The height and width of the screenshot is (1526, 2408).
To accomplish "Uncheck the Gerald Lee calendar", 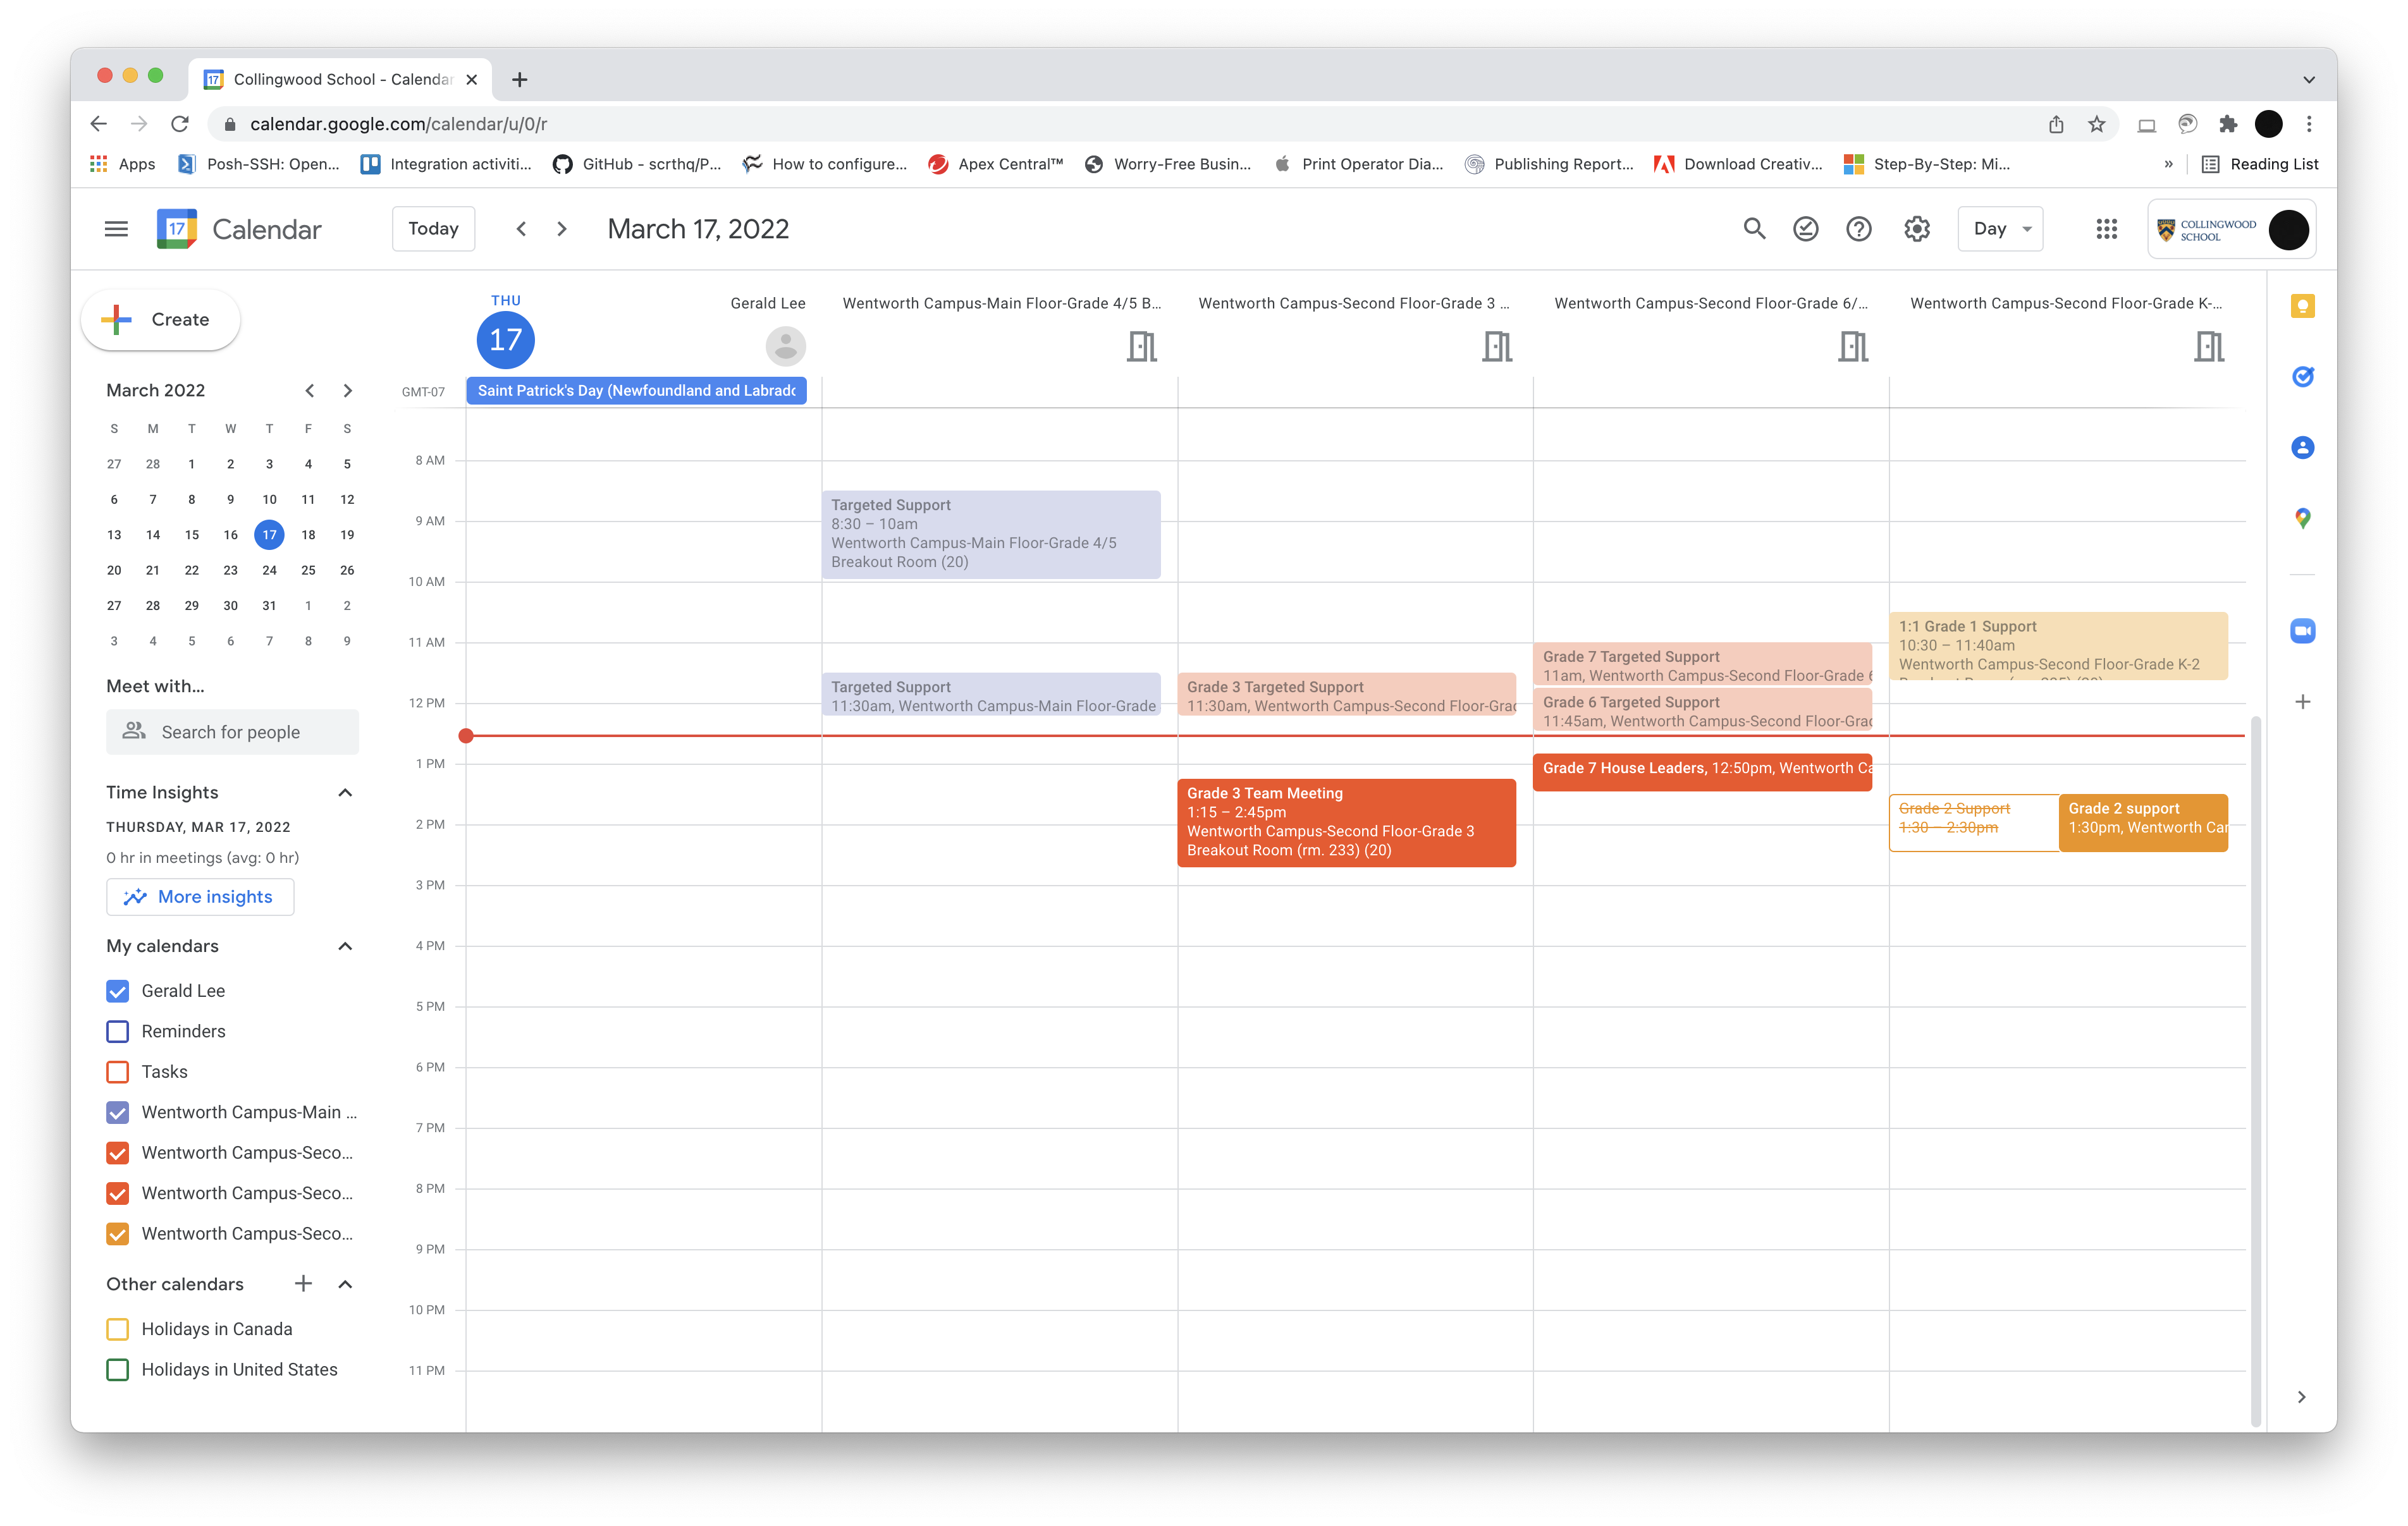I will point(118,991).
